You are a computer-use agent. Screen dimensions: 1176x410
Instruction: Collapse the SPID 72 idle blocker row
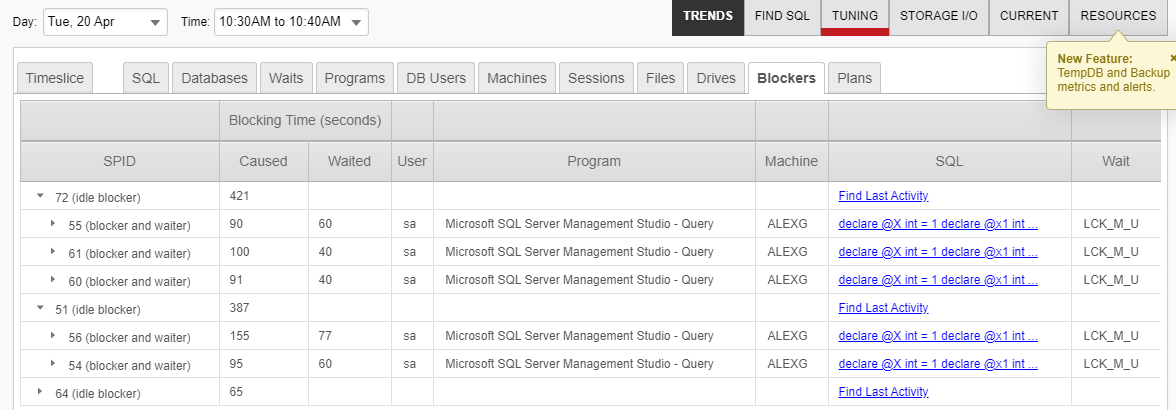pos(40,197)
